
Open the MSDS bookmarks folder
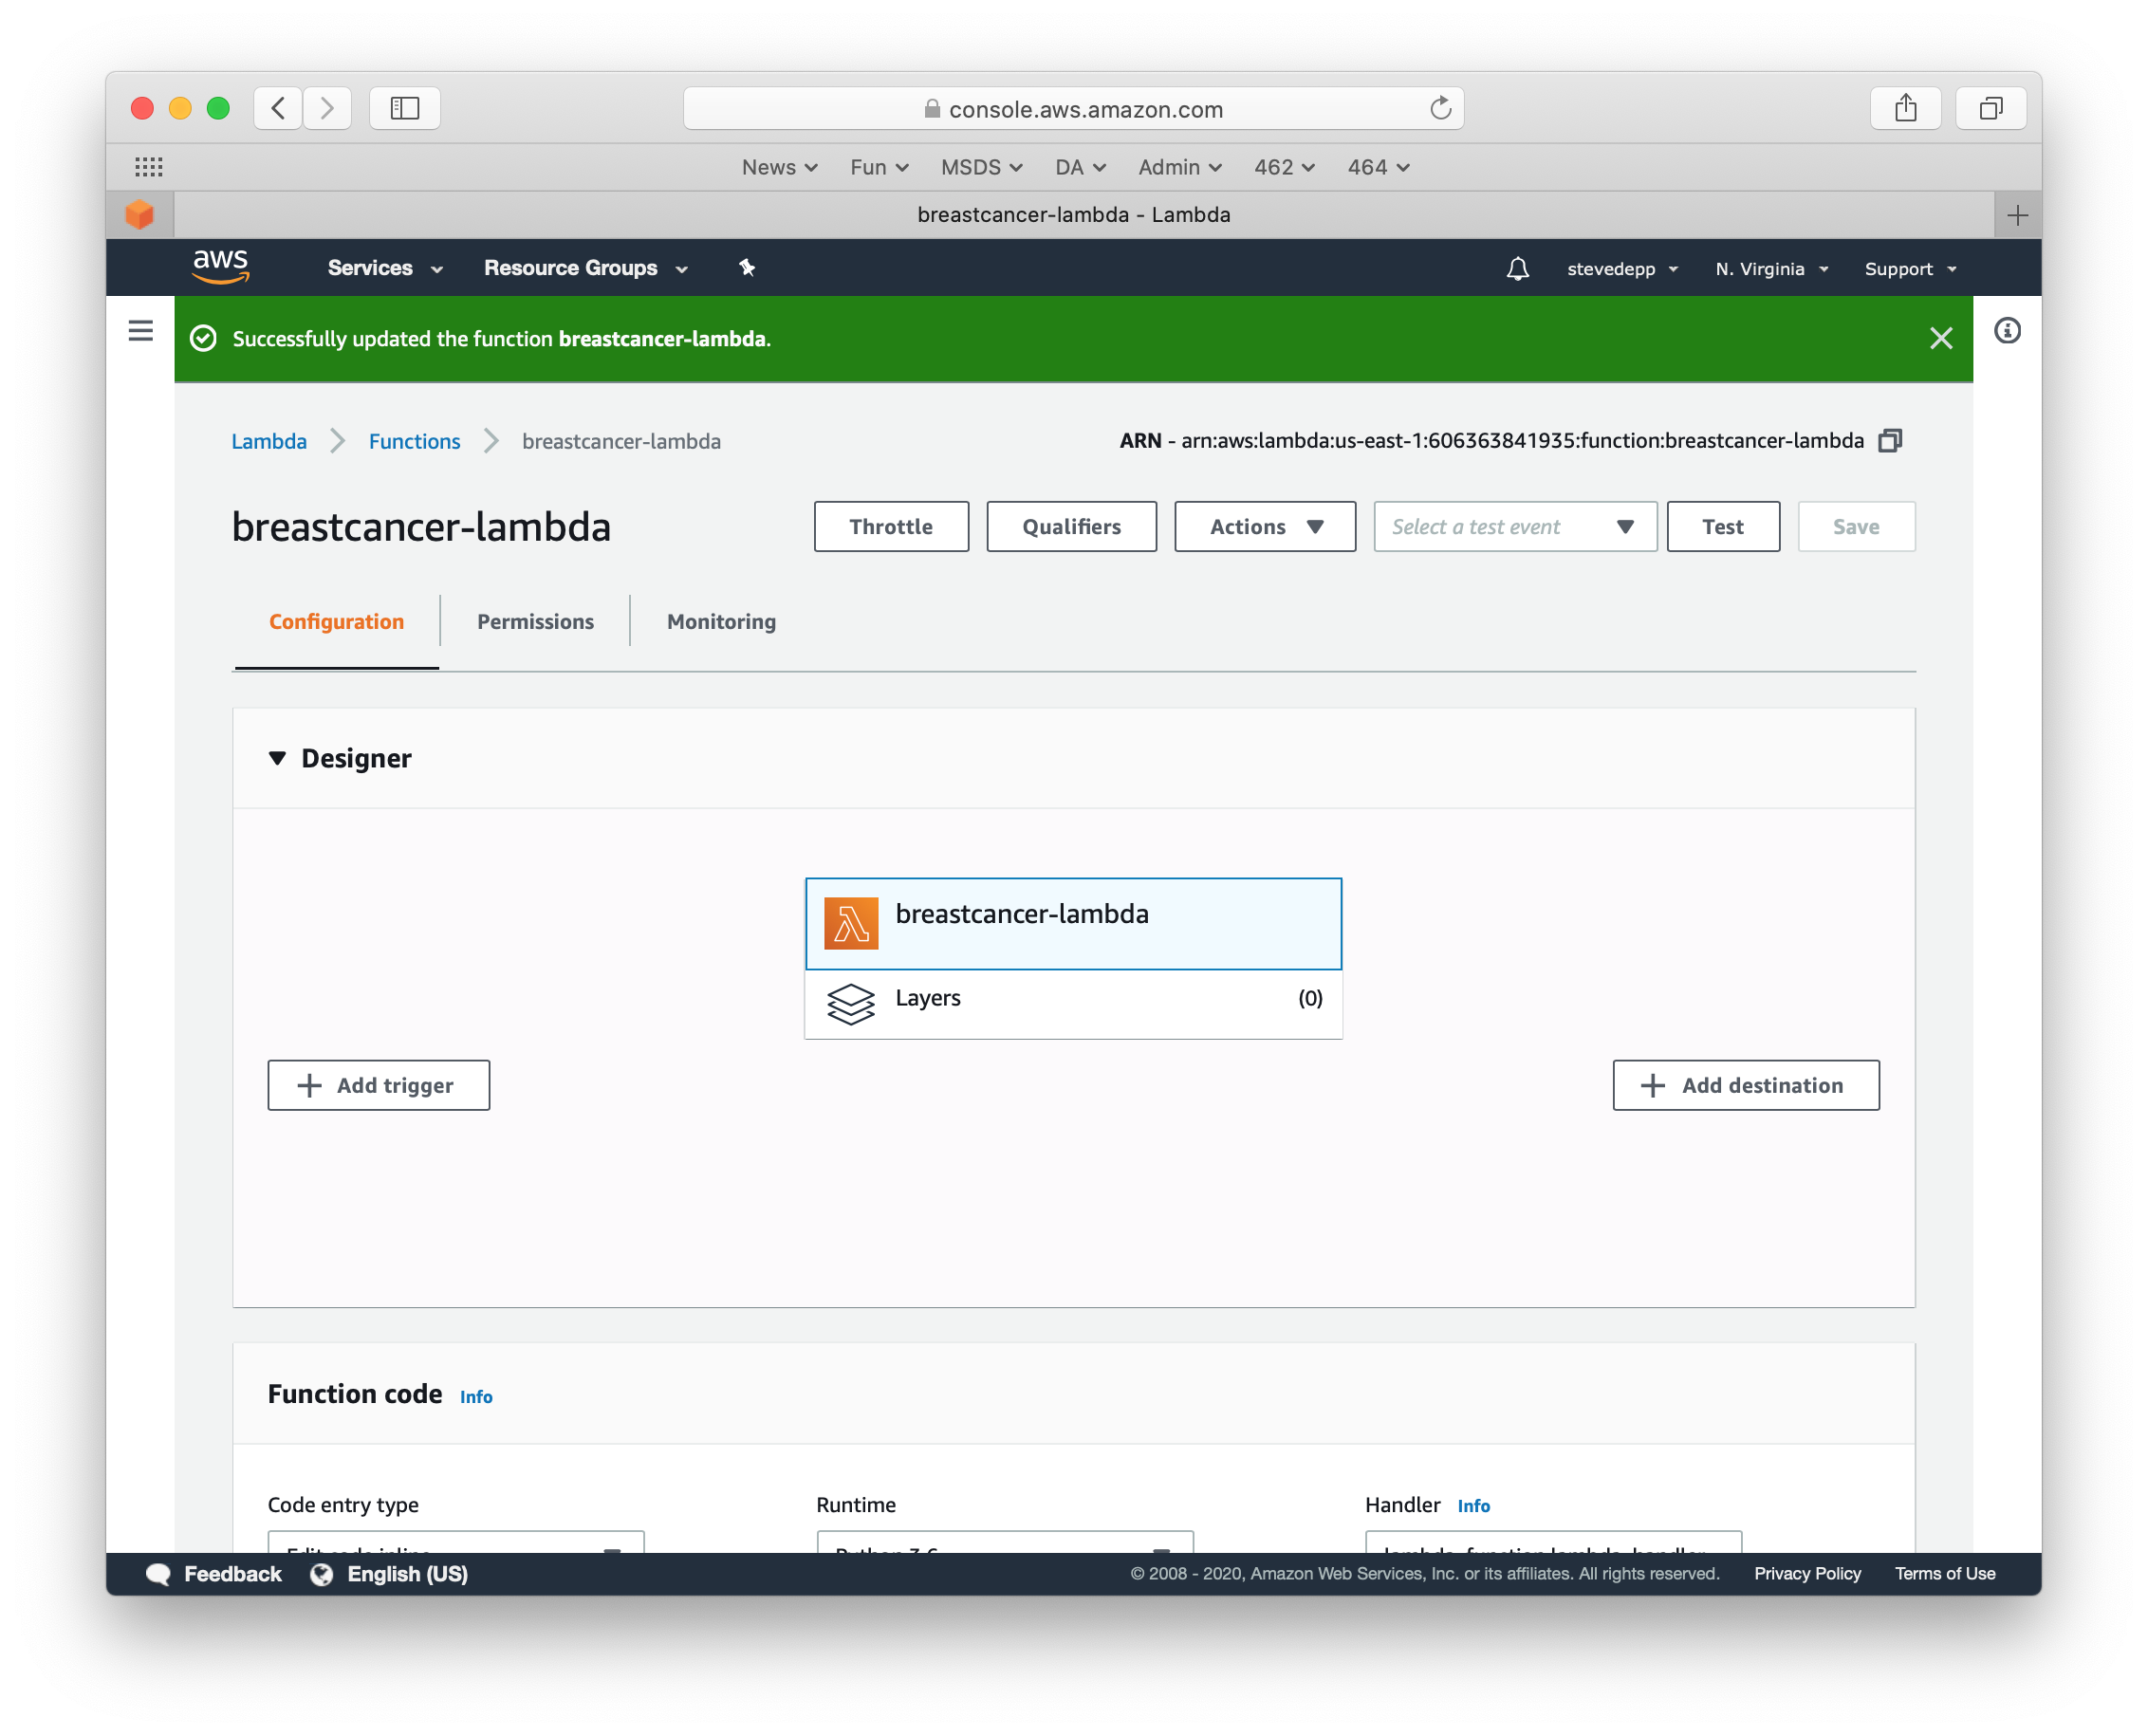(x=981, y=167)
